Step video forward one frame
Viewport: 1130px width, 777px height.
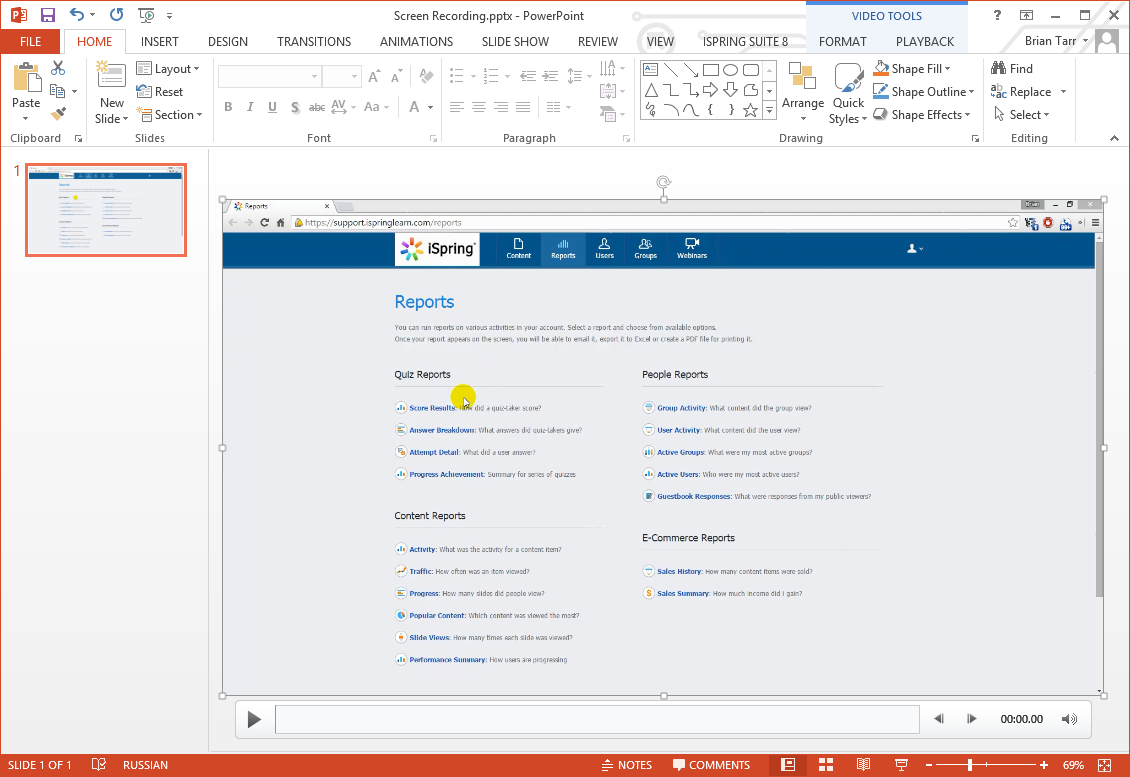[x=971, y=719]
